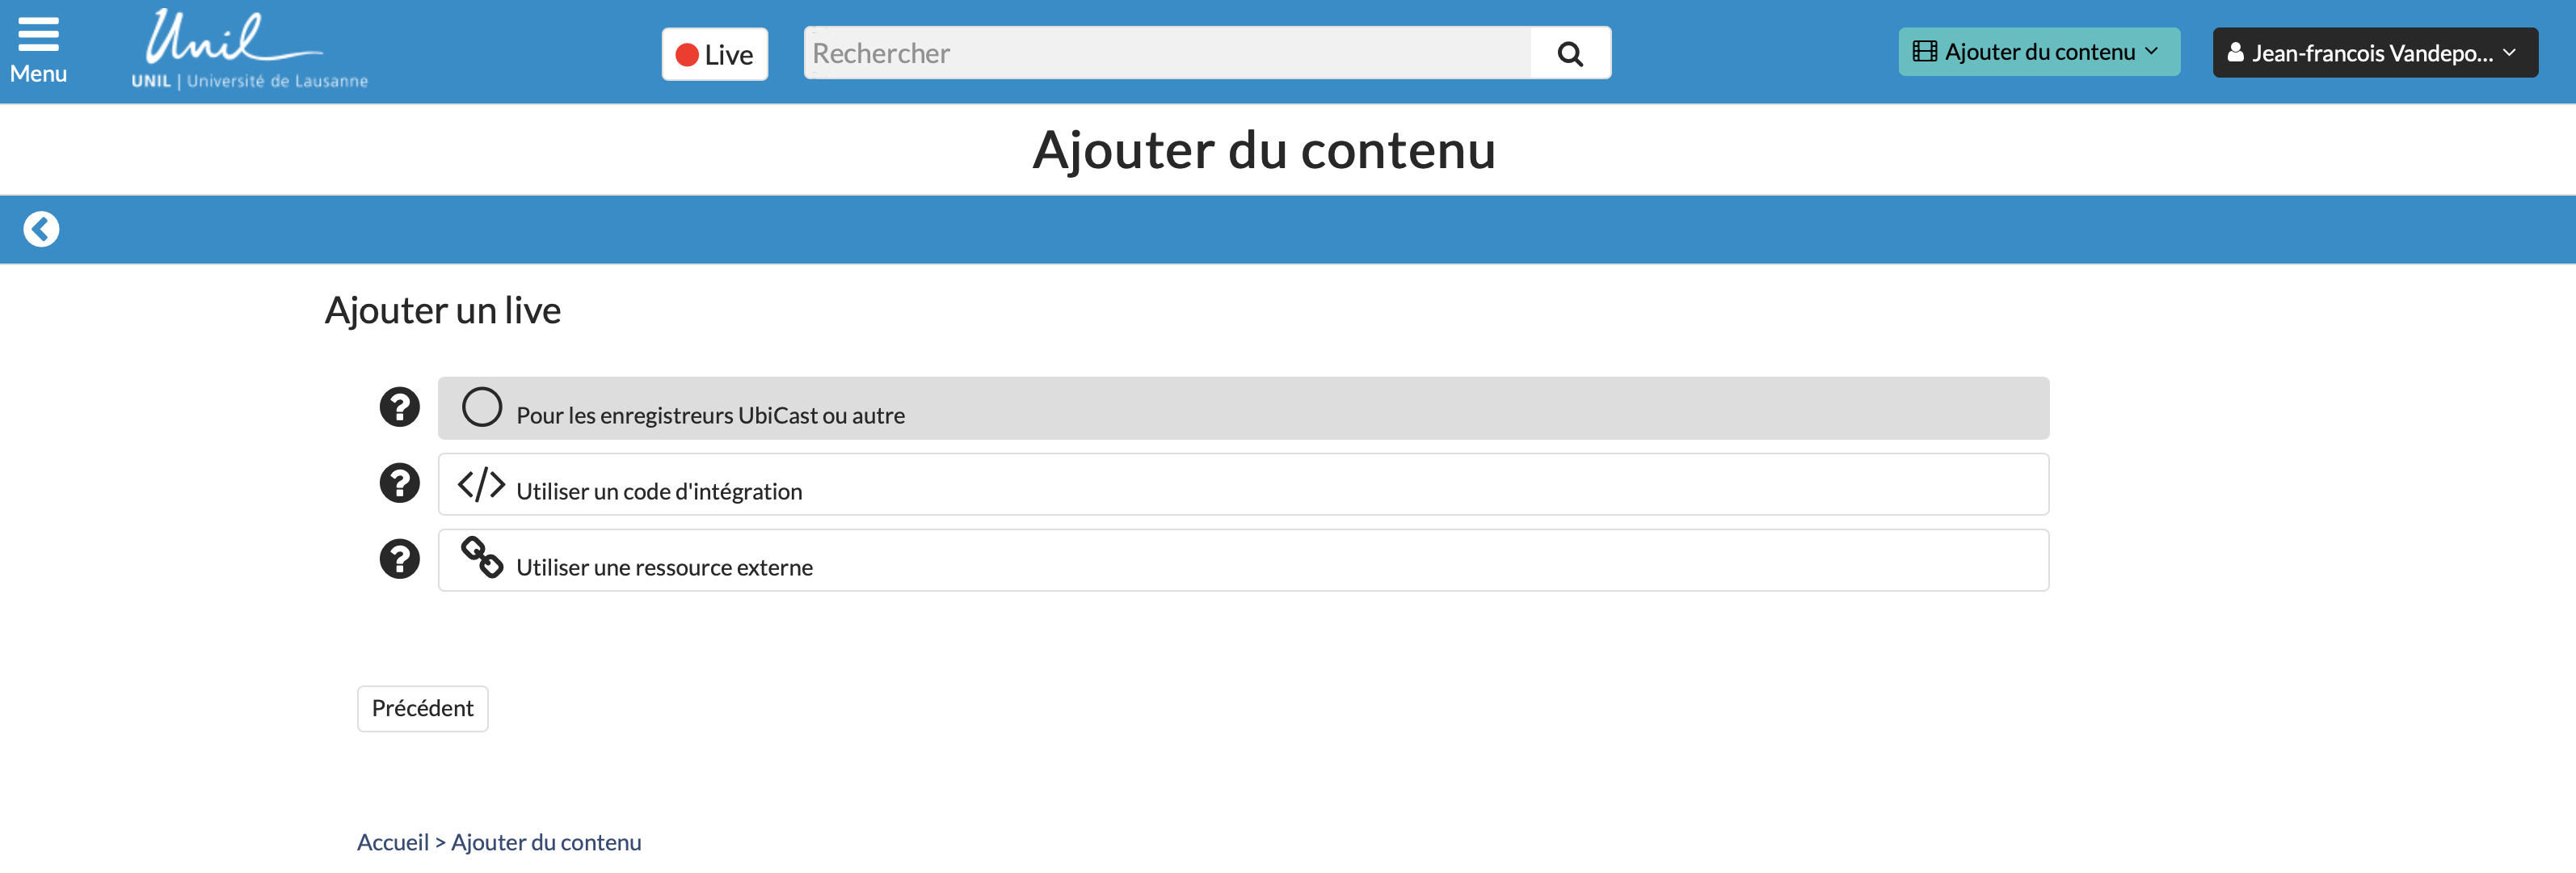Viewport: 2576px width, 873px height.
Task: Open help for integration code option
Action: (399, 483)
